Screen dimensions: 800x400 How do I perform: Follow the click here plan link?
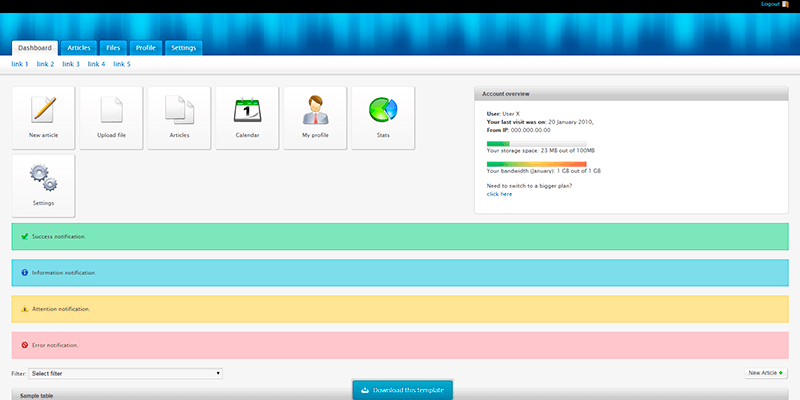click(499, 194)
